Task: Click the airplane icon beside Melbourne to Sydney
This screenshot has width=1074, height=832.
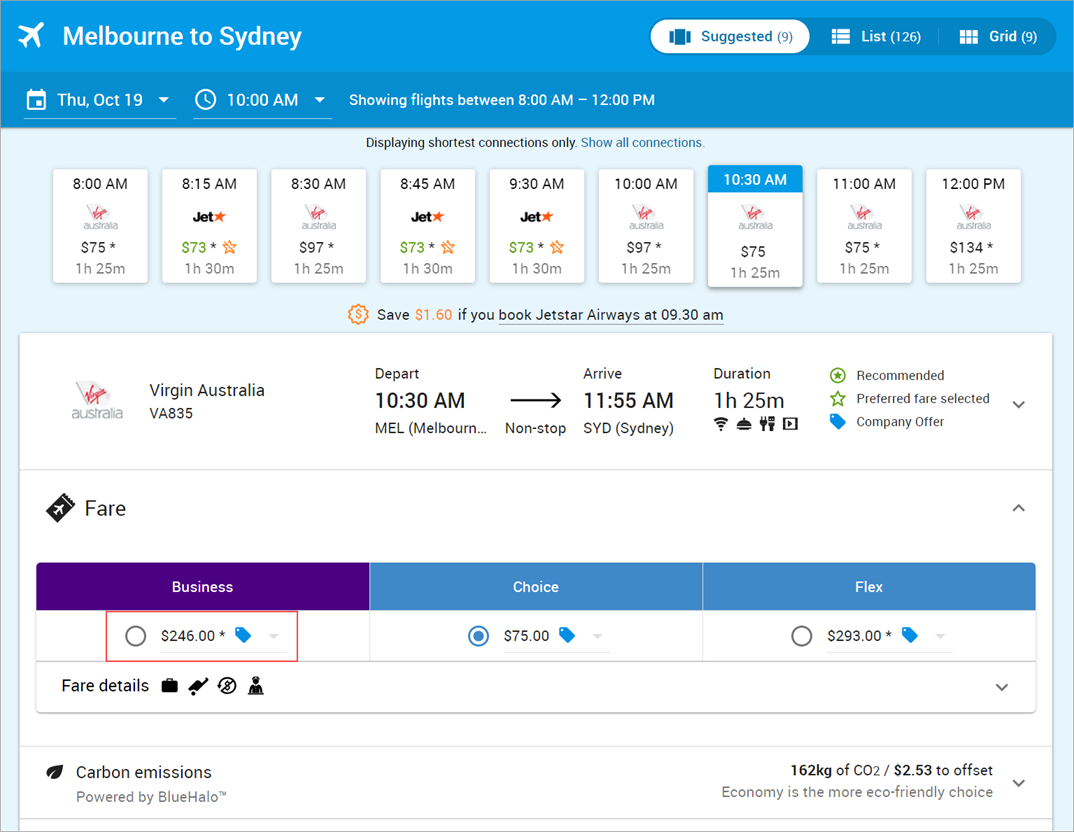Action: [x=31, y=36]
